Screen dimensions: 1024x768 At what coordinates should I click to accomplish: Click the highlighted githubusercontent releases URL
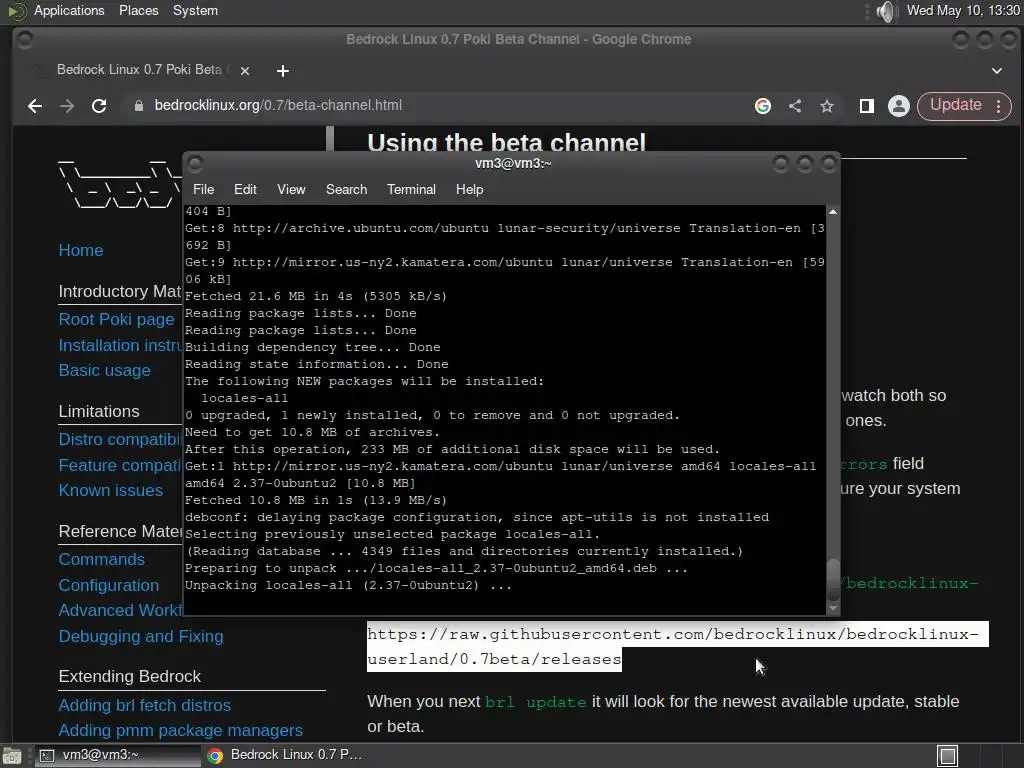[677, 647]
